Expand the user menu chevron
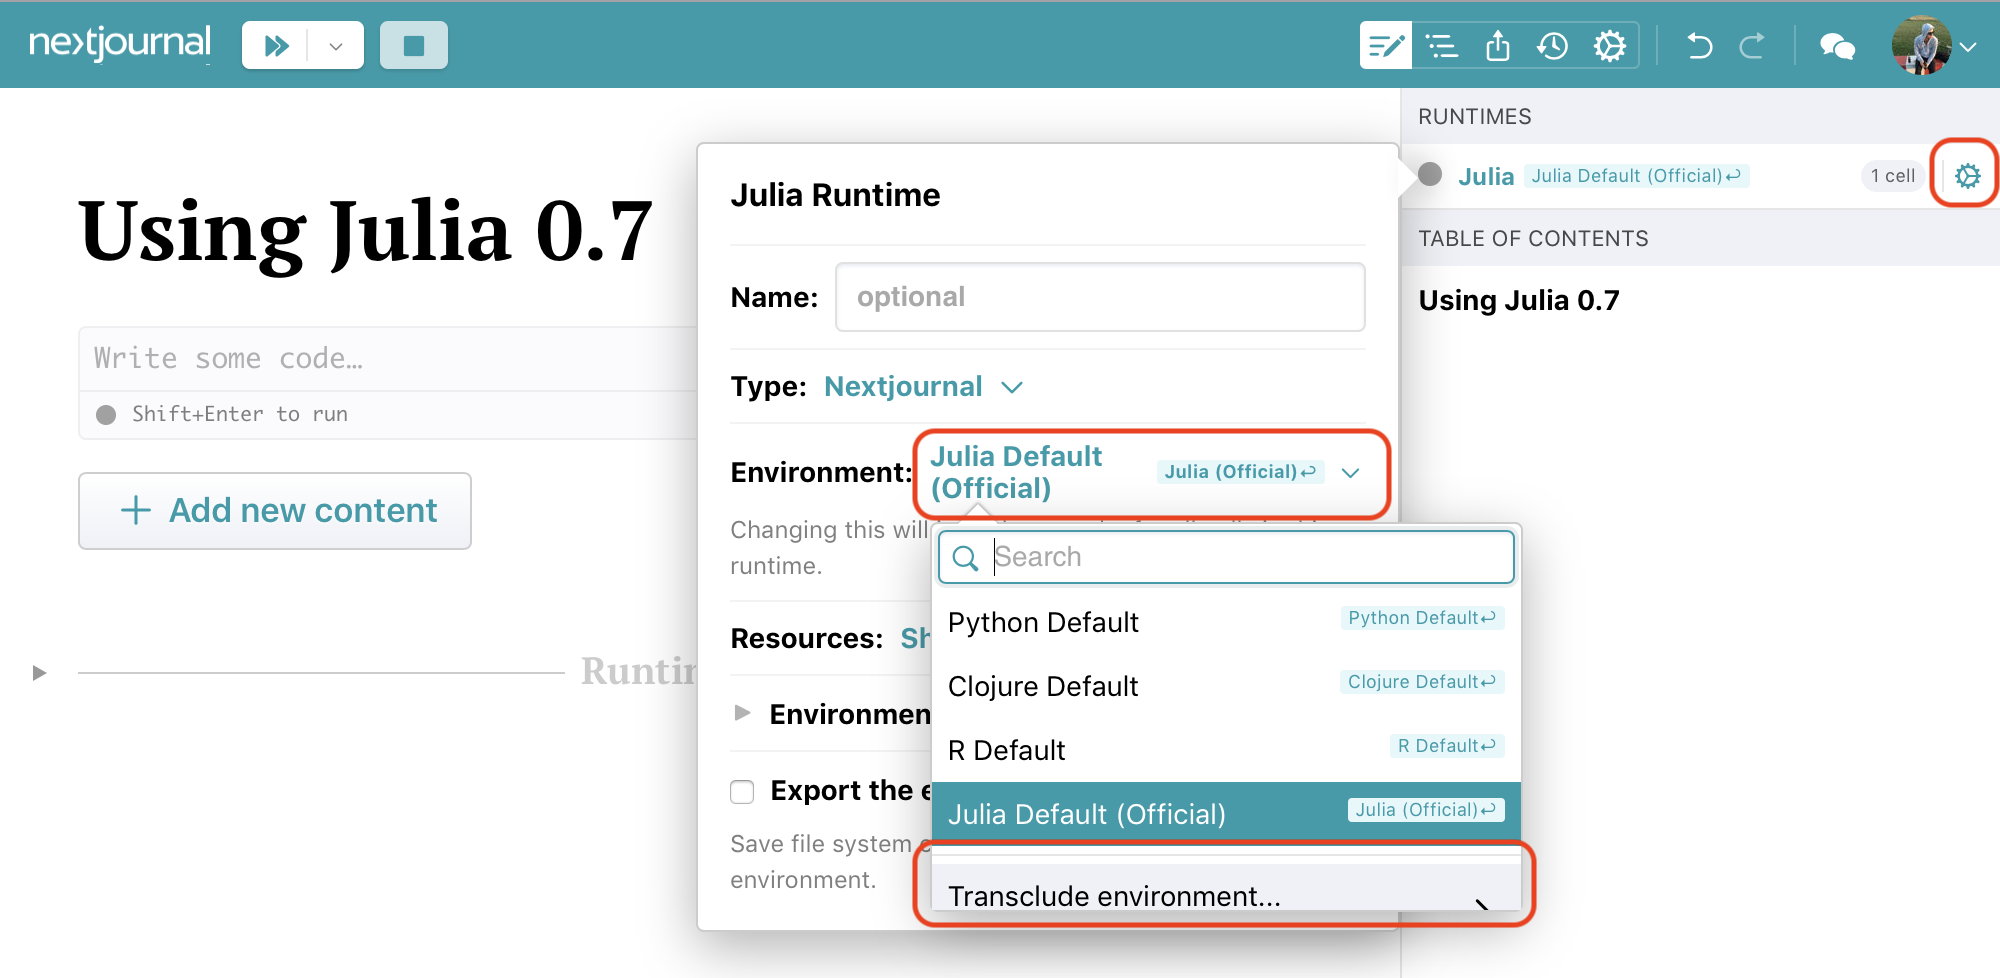 (1968, 47)
